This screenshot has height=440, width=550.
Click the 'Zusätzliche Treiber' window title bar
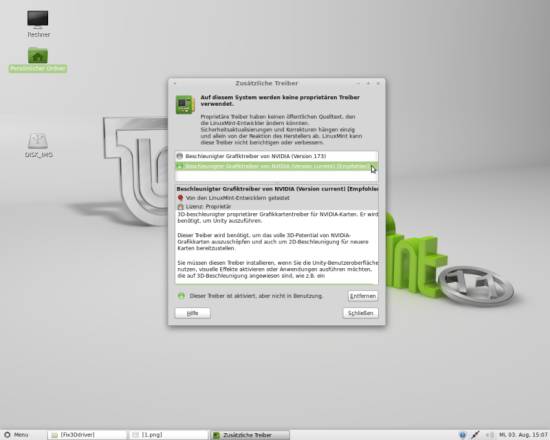pos(266,83)
